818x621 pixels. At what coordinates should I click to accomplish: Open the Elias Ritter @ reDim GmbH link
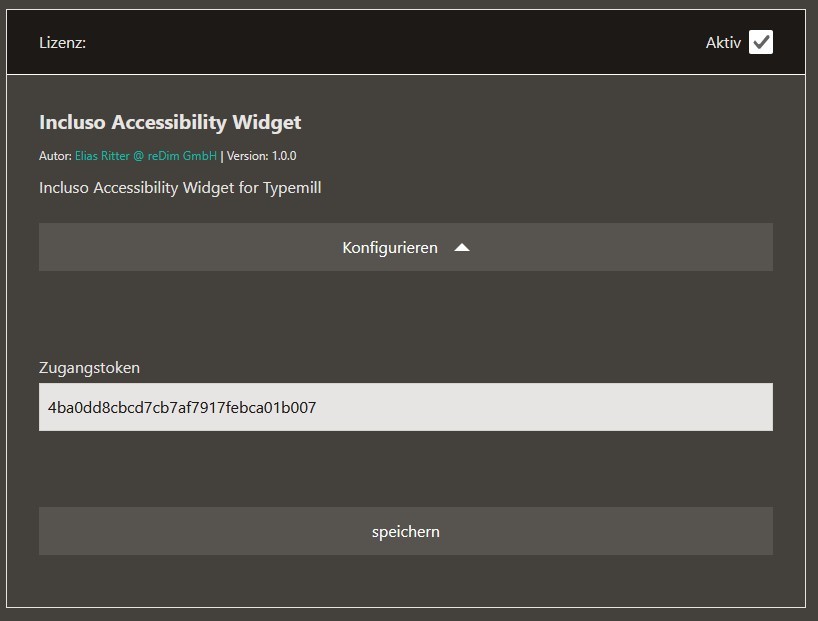[145, 156]
